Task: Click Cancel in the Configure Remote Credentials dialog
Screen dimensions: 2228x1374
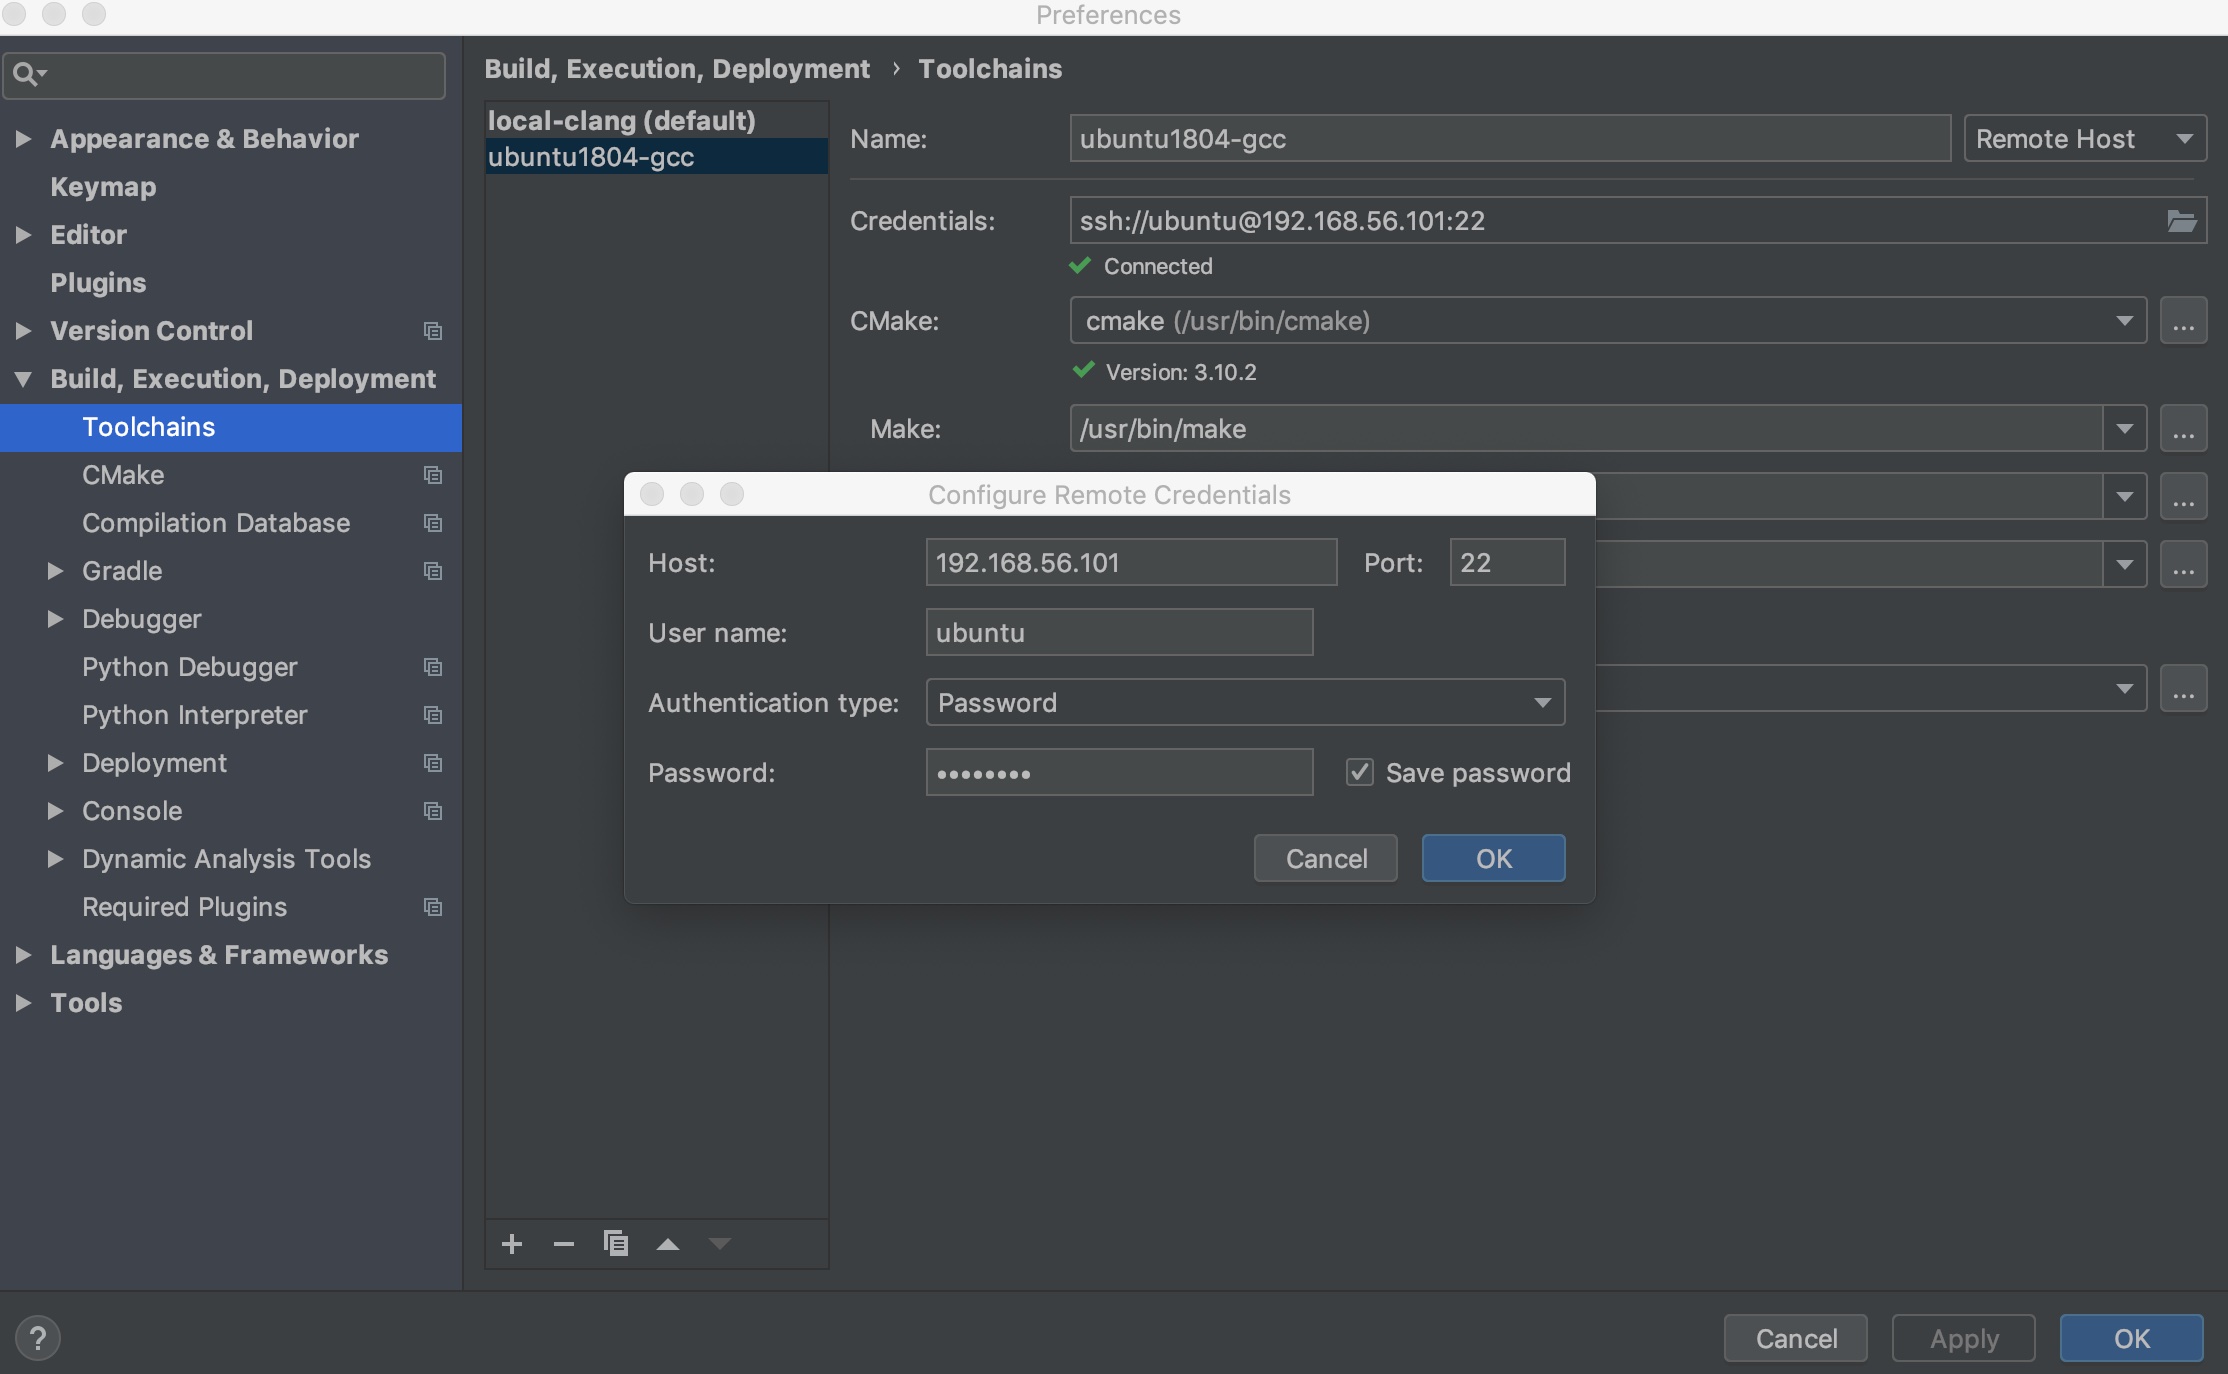Action: click(1325, 859)
